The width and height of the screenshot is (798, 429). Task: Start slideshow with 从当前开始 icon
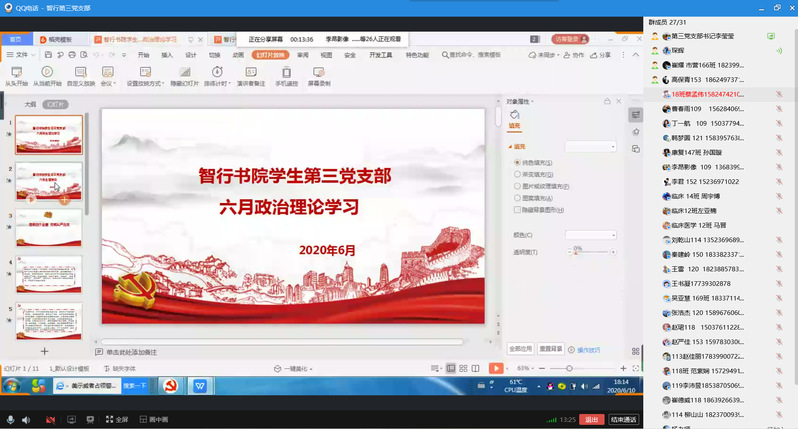(47, 73)
